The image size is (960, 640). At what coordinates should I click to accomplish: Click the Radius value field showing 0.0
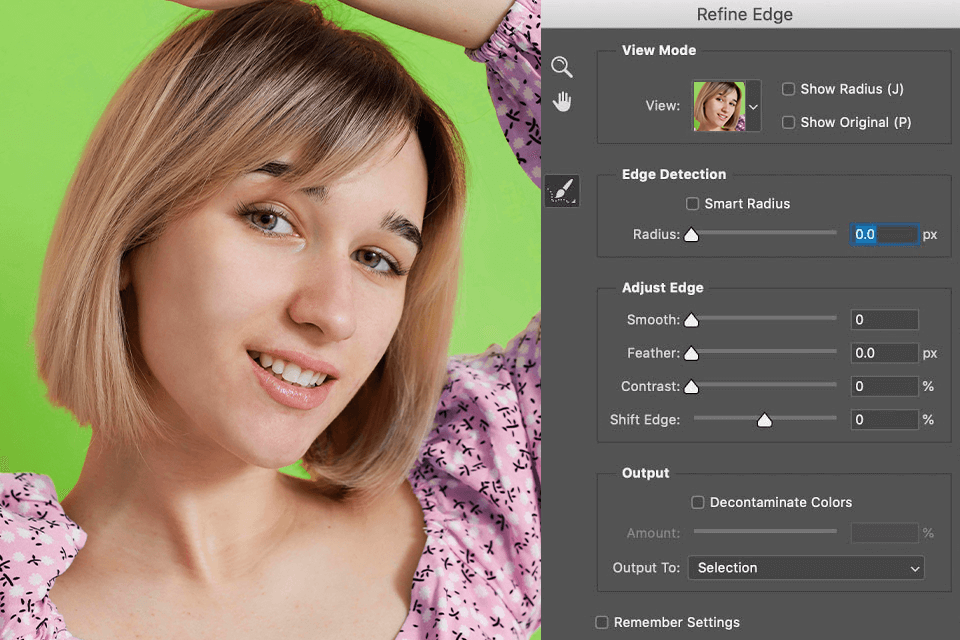885,235
